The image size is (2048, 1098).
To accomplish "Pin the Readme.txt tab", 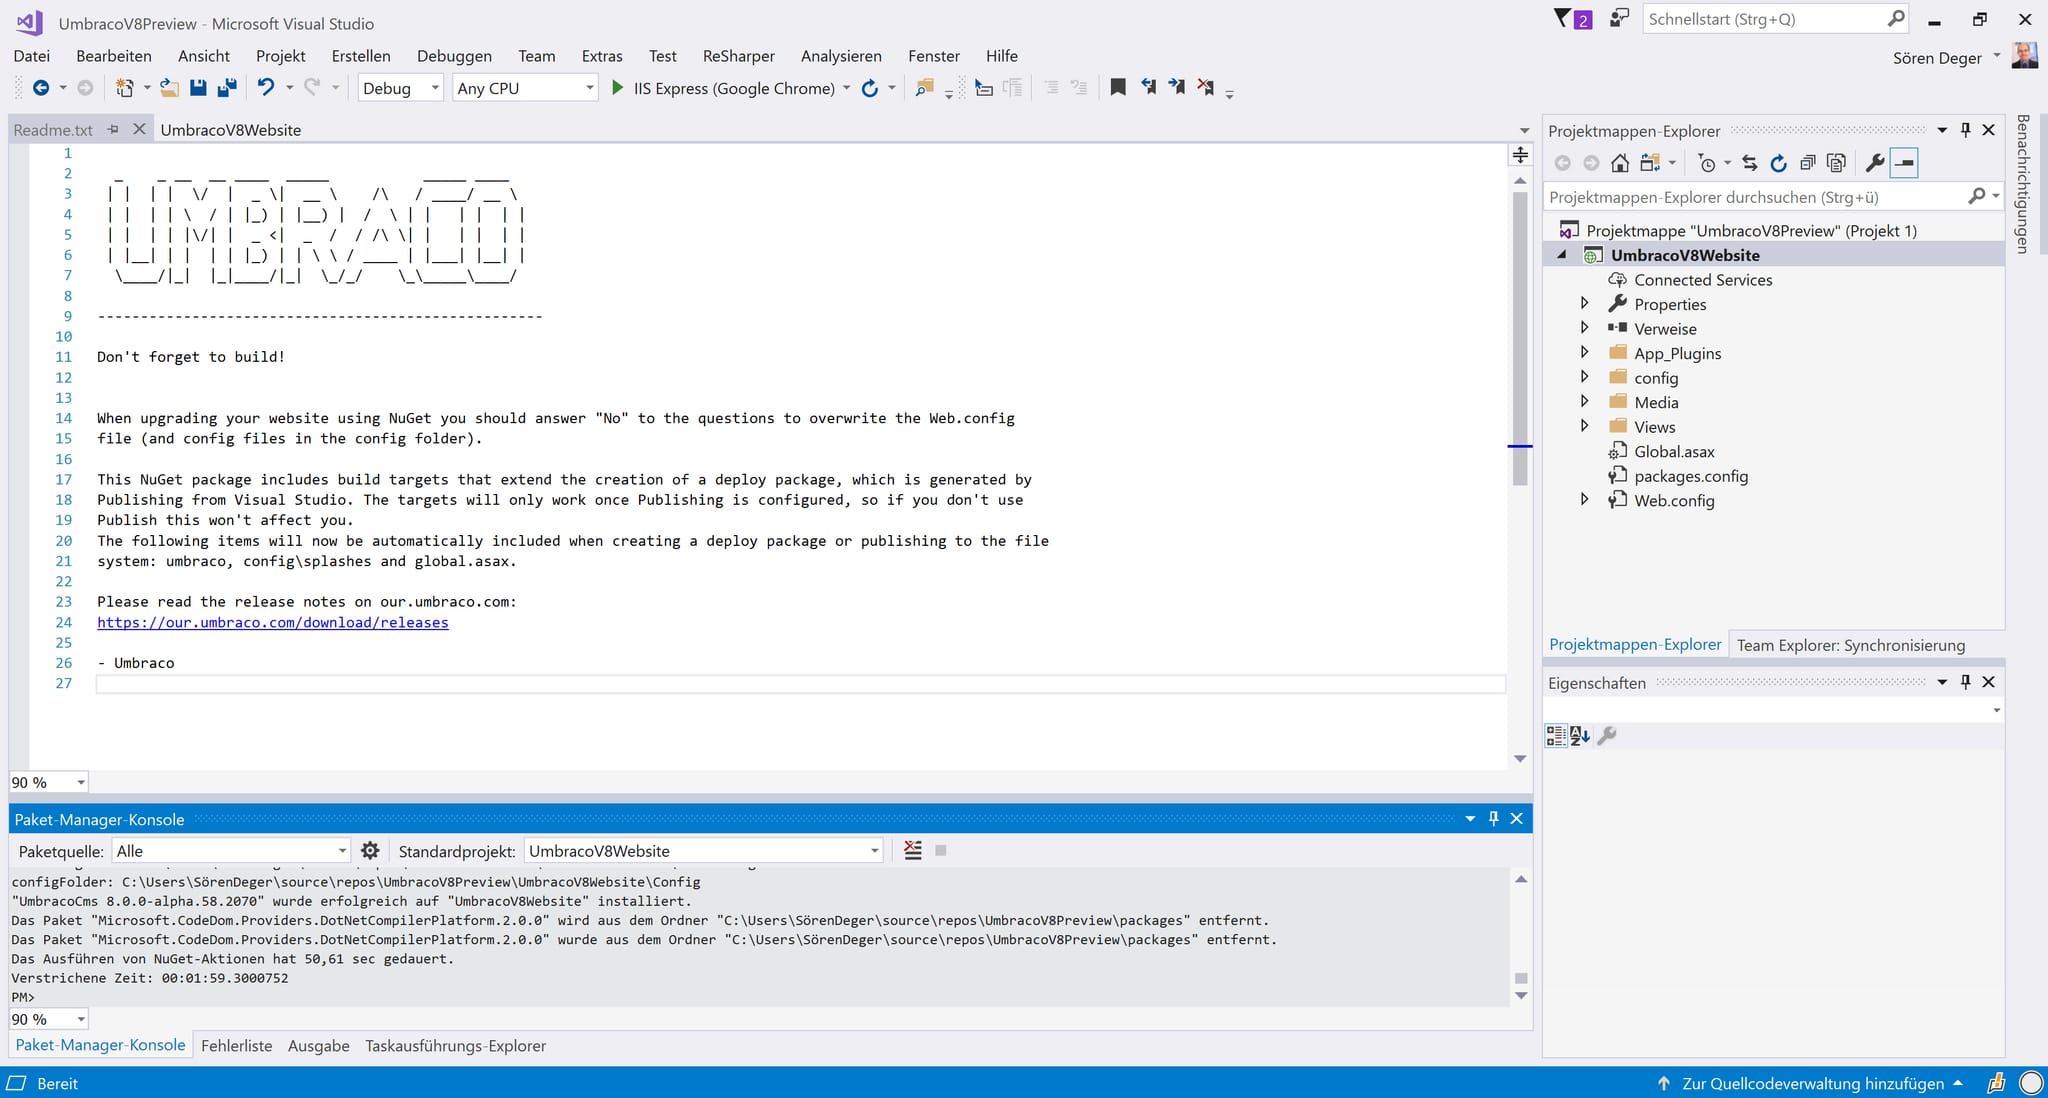I will click(113, 129).
